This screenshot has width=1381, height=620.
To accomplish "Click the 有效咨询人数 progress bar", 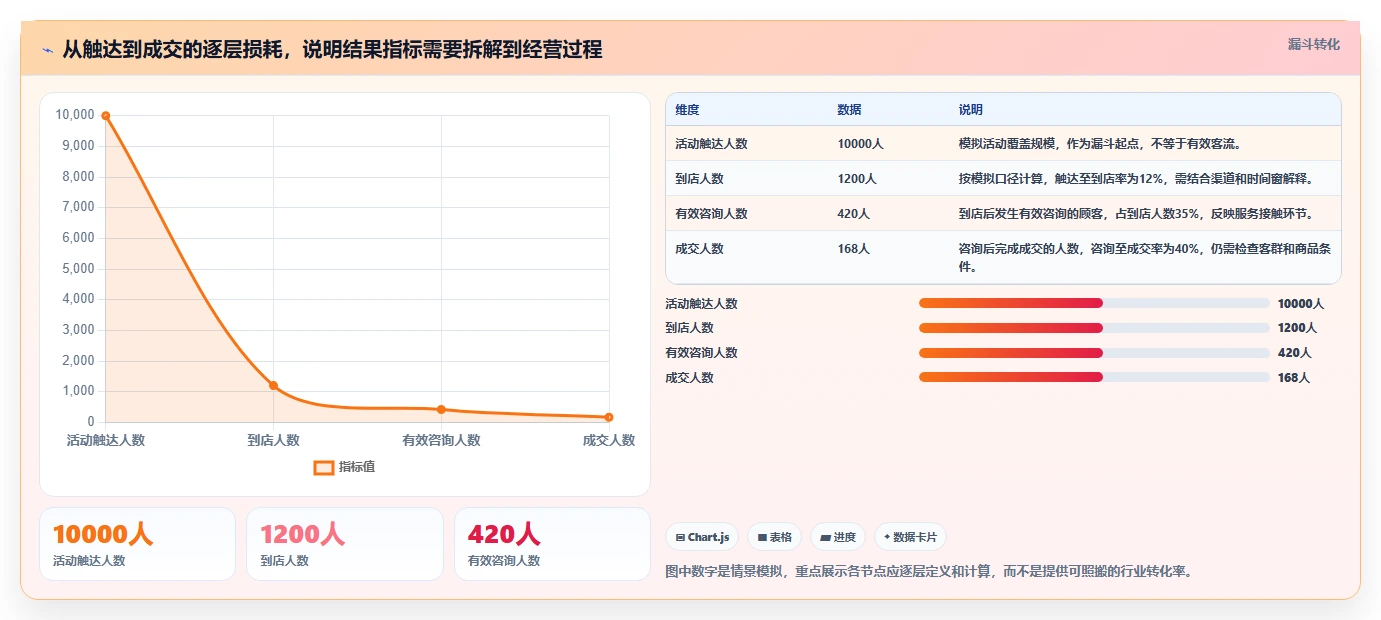I will [1094, 353].
